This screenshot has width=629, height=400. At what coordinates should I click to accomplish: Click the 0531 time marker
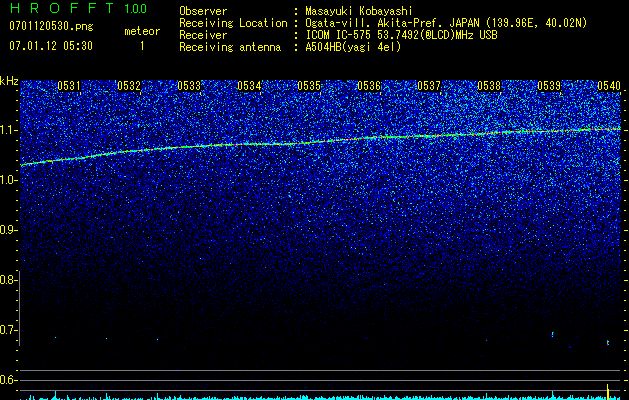click(69, 85)
